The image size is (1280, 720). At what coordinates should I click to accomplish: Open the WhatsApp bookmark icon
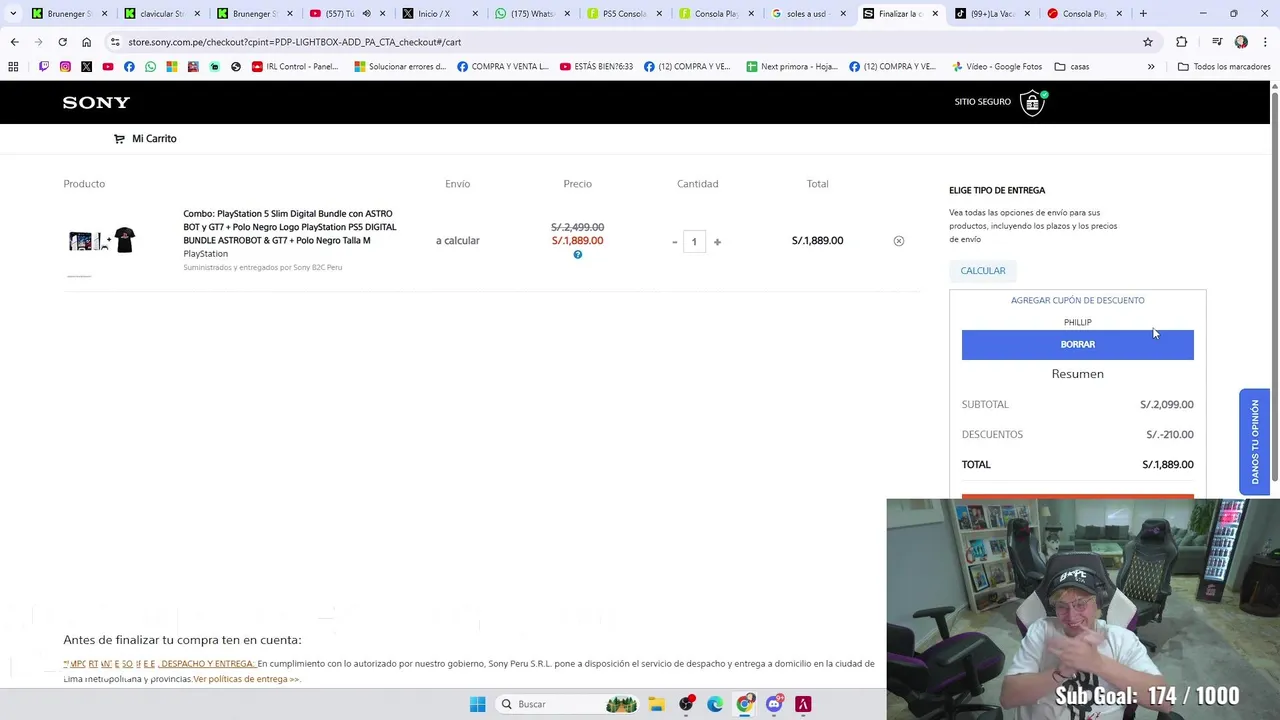point(150,67)
